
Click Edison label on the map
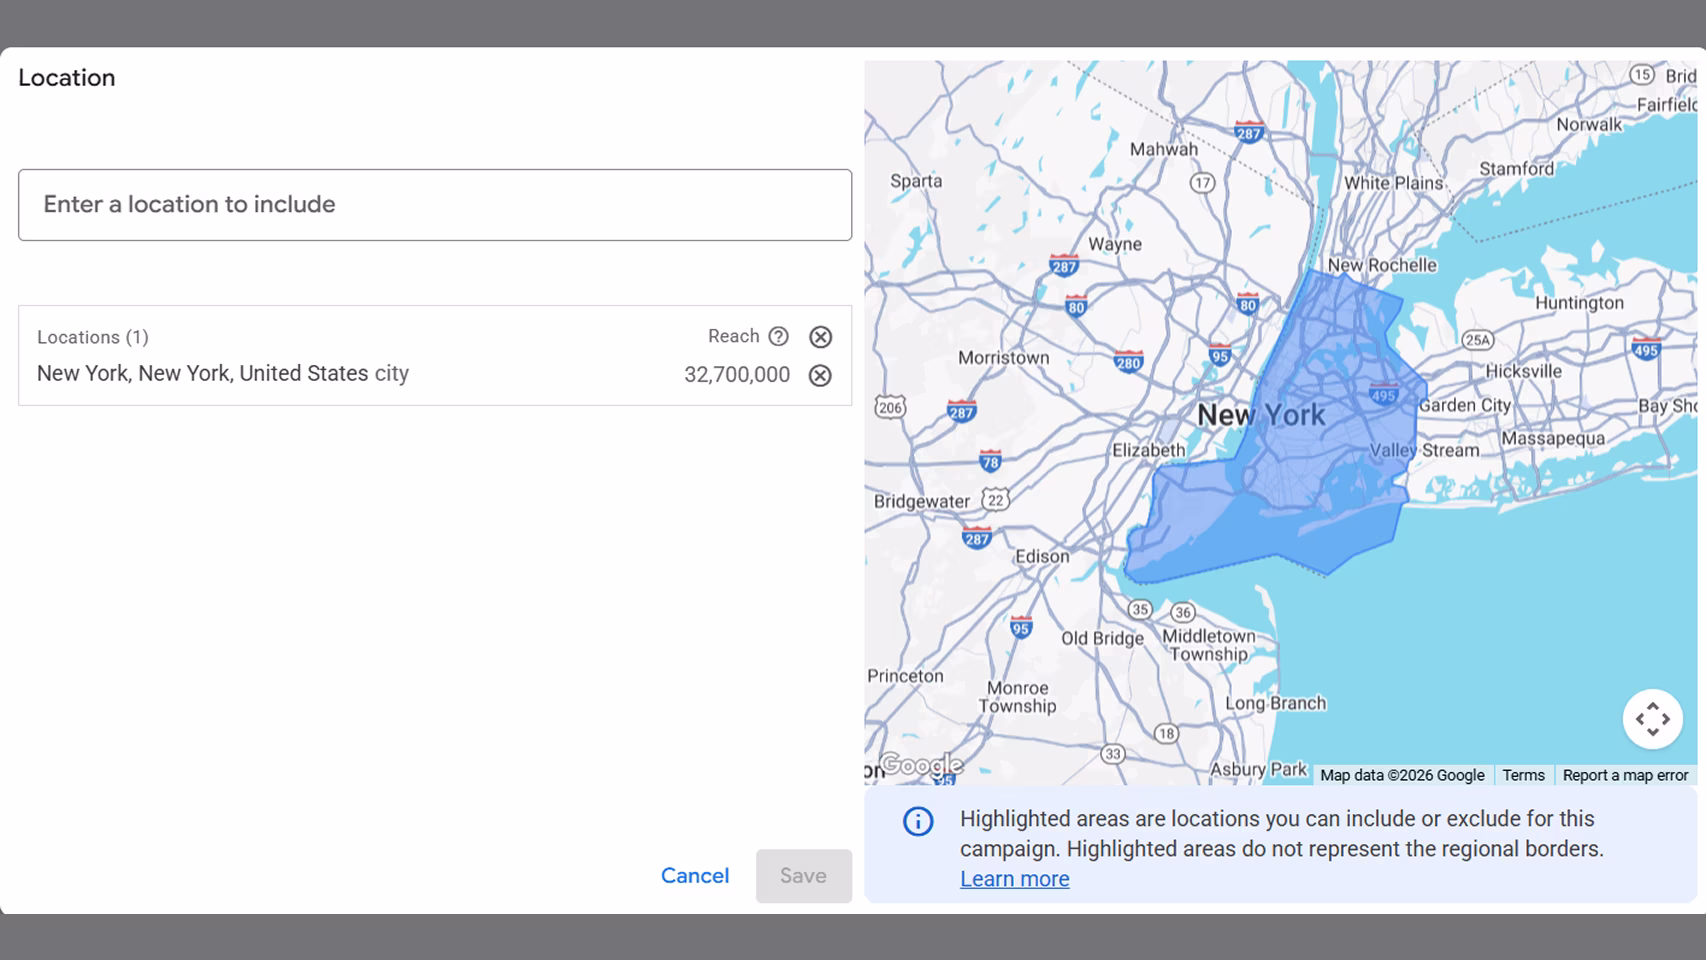tap(1042, 556)
